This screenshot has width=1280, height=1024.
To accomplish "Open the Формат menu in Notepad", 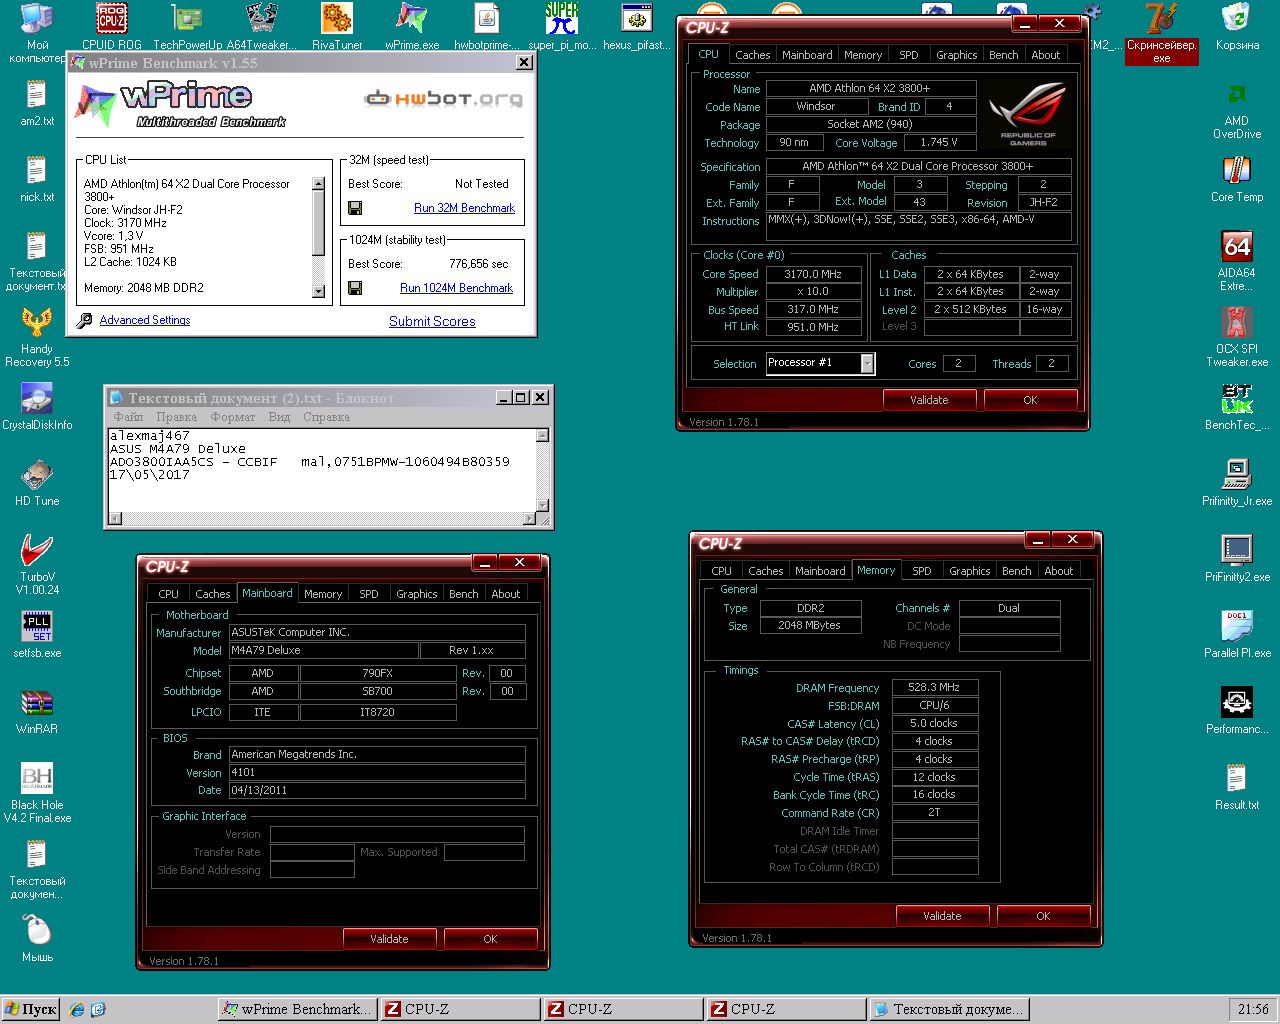I will [x=232, y=417].
